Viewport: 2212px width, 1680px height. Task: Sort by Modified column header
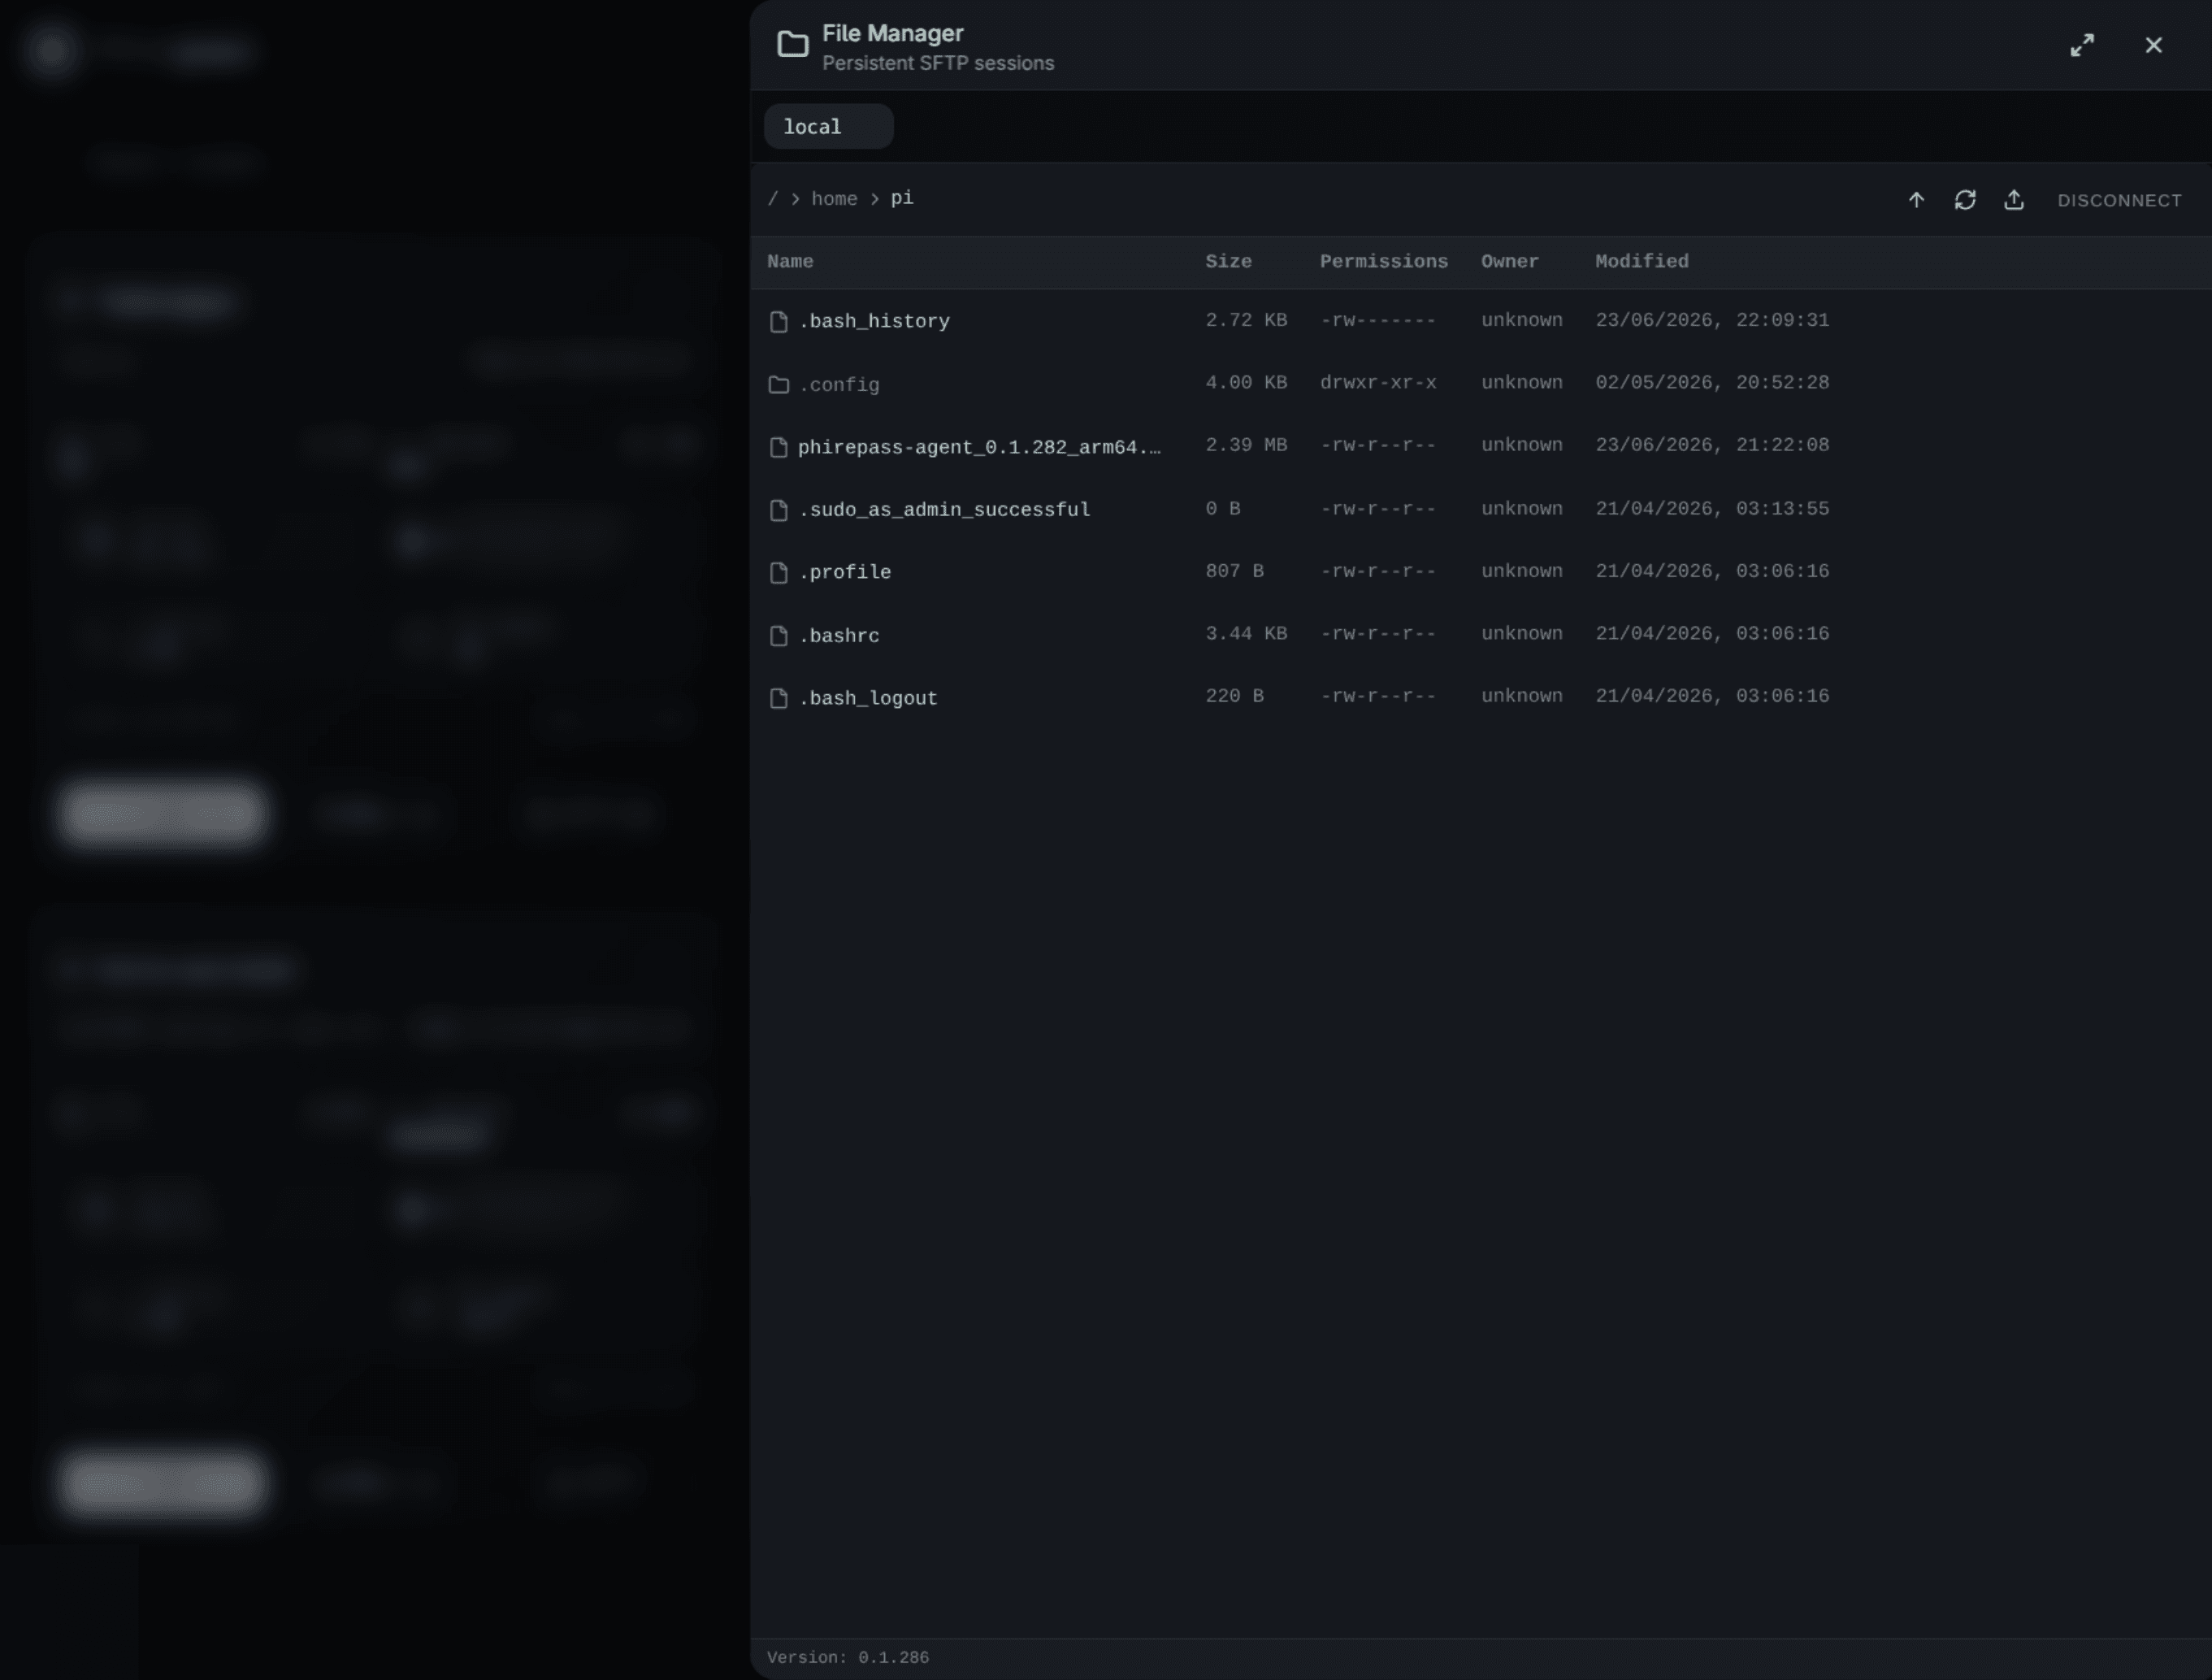pyautogui.click(x=1641, y=262)
